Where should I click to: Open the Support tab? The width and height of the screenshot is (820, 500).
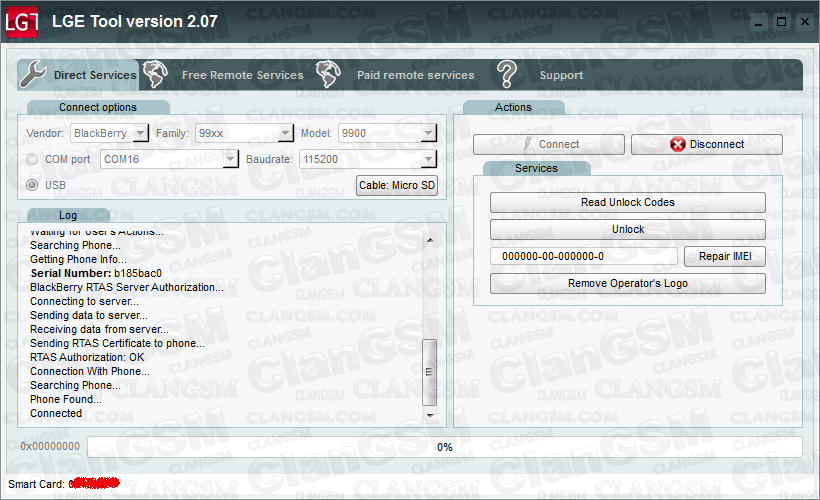pos(561,75)
